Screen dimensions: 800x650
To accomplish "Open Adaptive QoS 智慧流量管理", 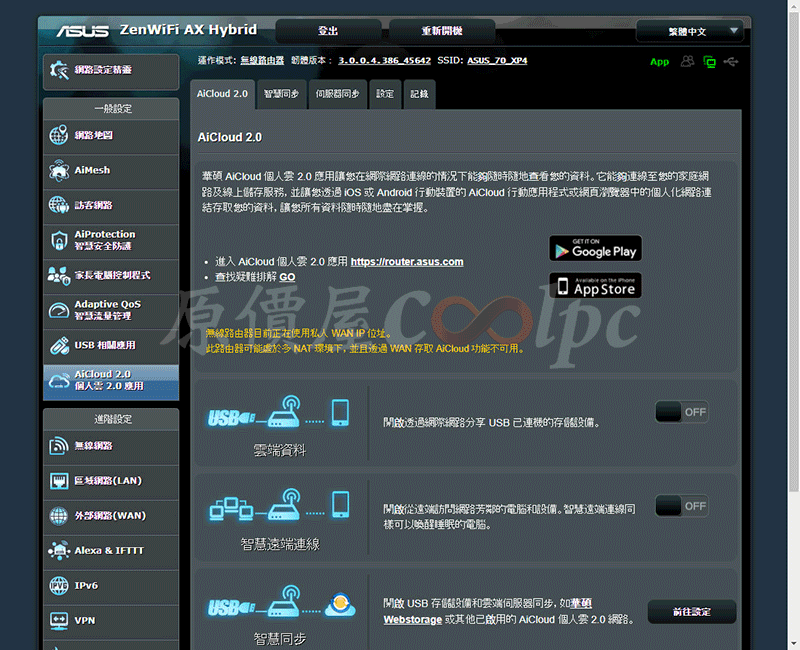I will 111,310.
